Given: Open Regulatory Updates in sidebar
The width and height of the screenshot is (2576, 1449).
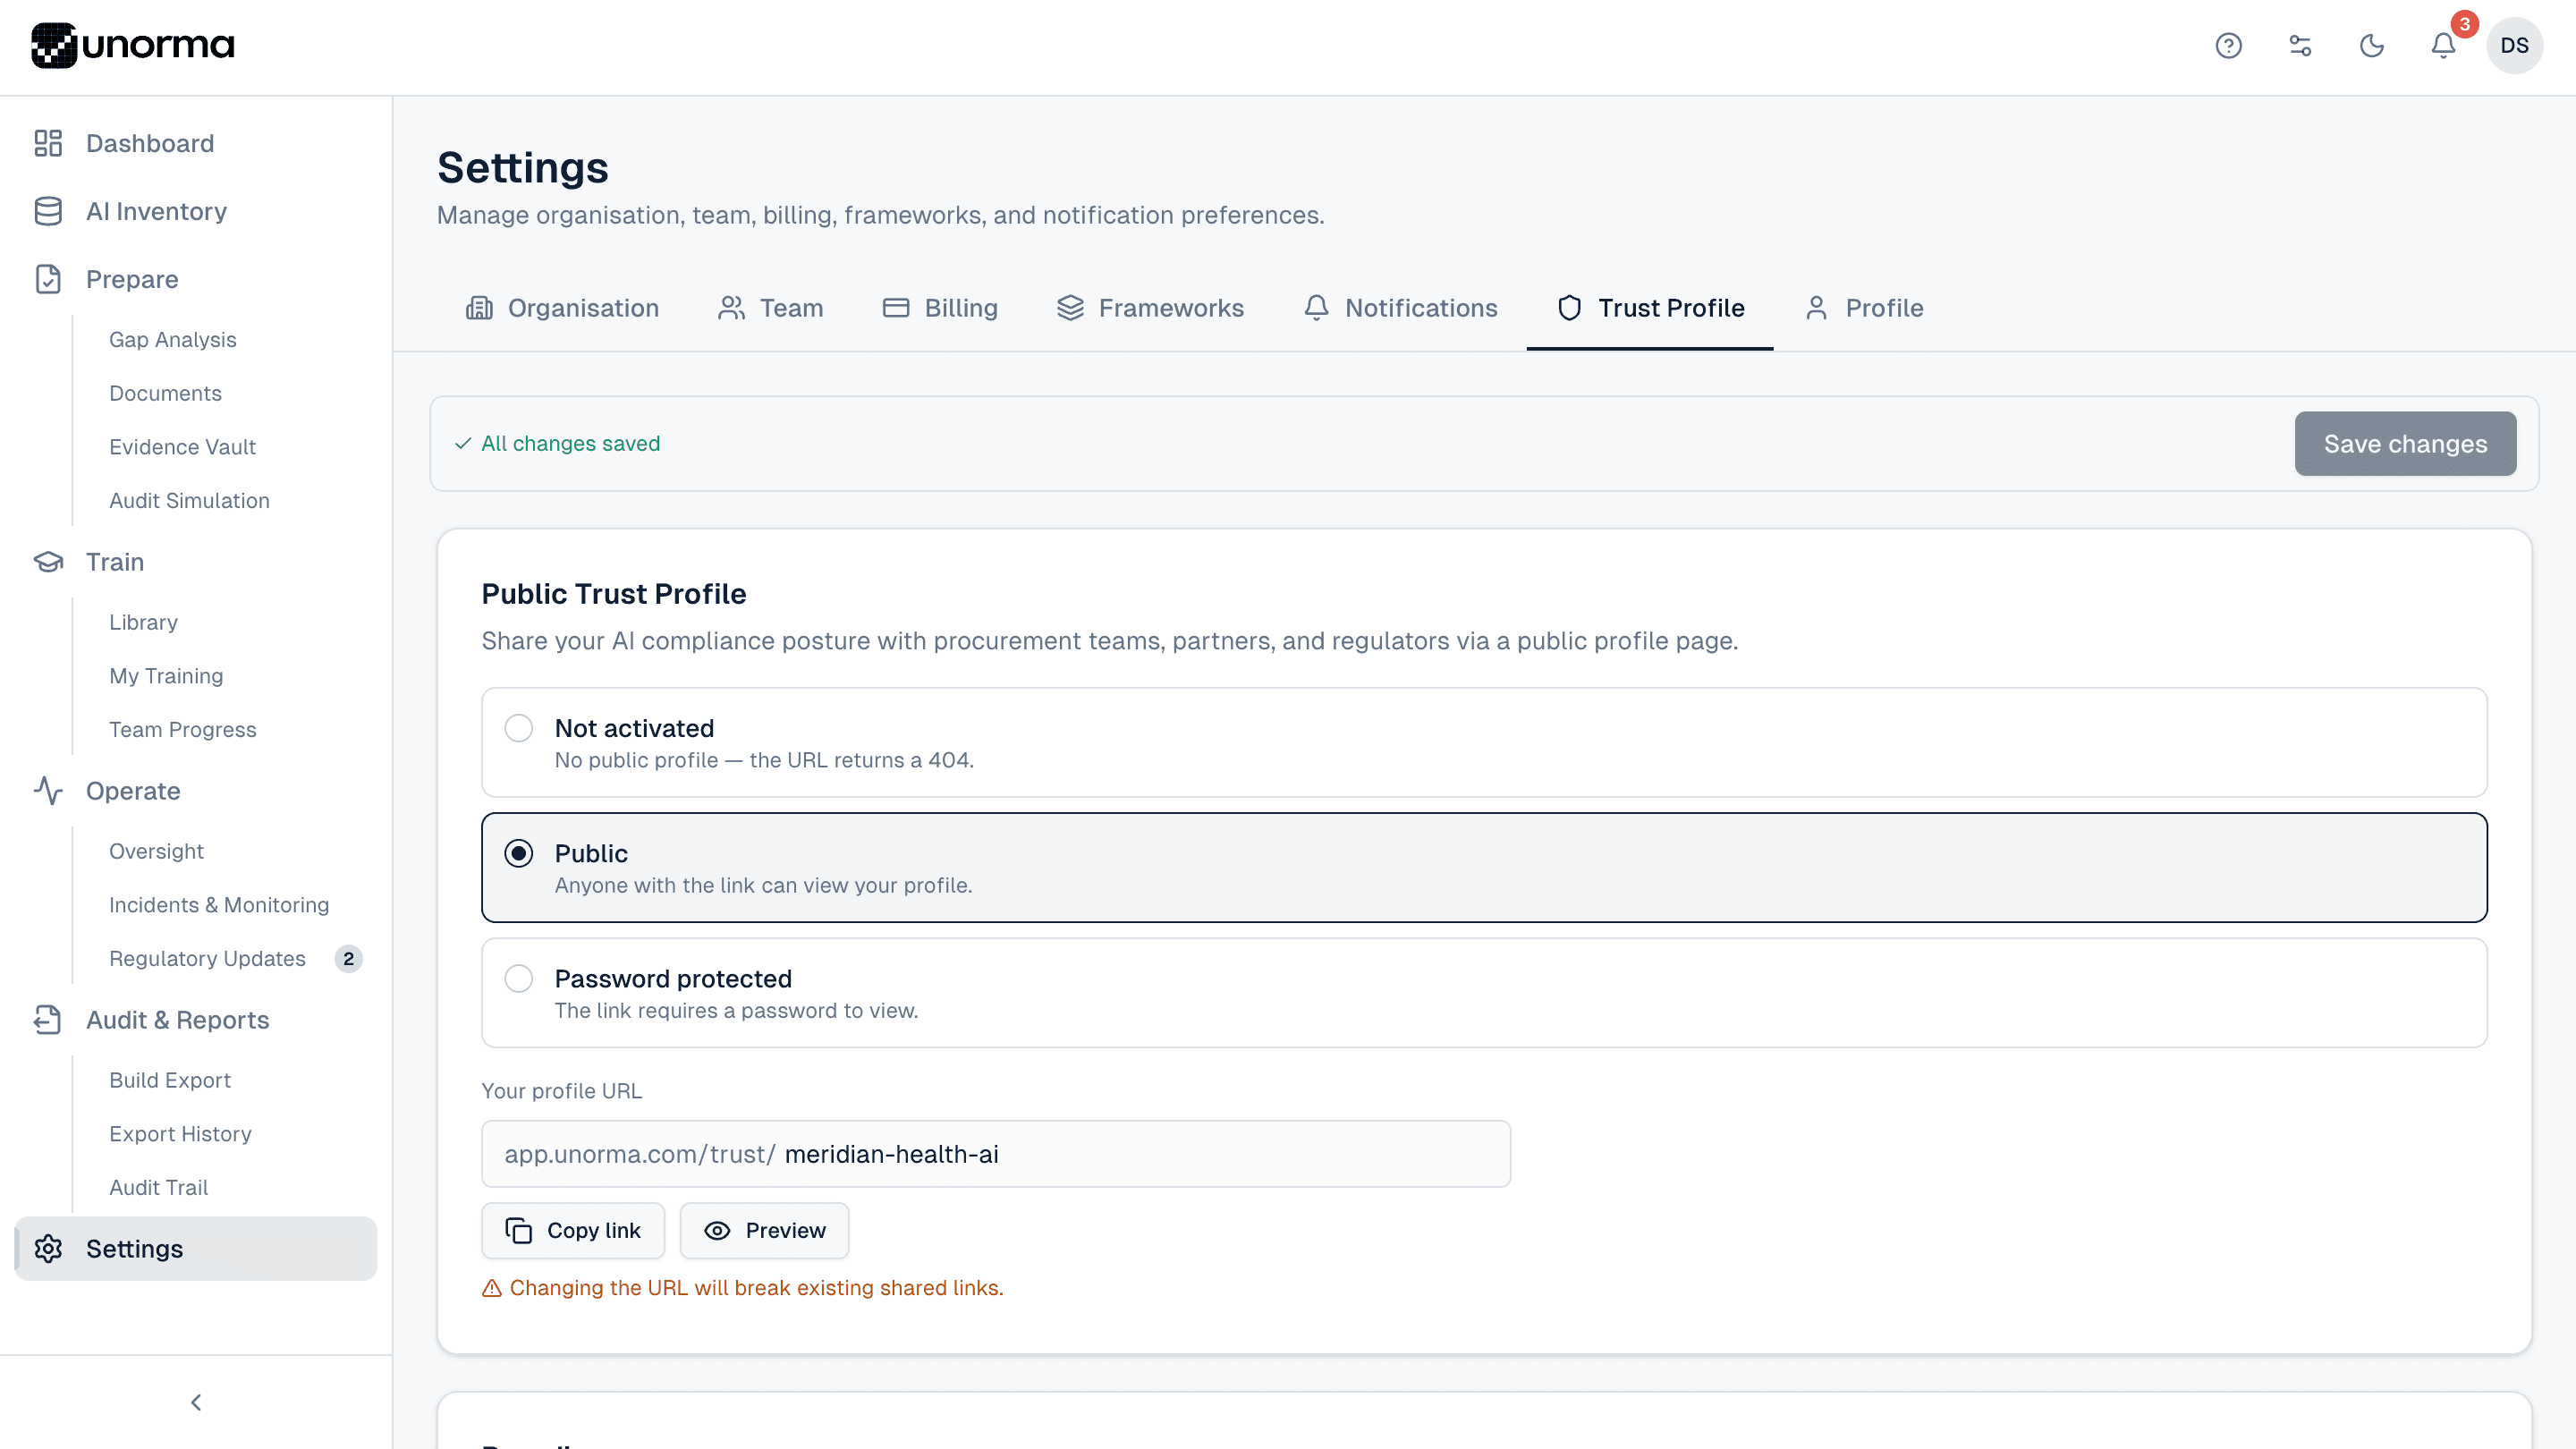Looking at the screenshot, I should click(207, 959).
